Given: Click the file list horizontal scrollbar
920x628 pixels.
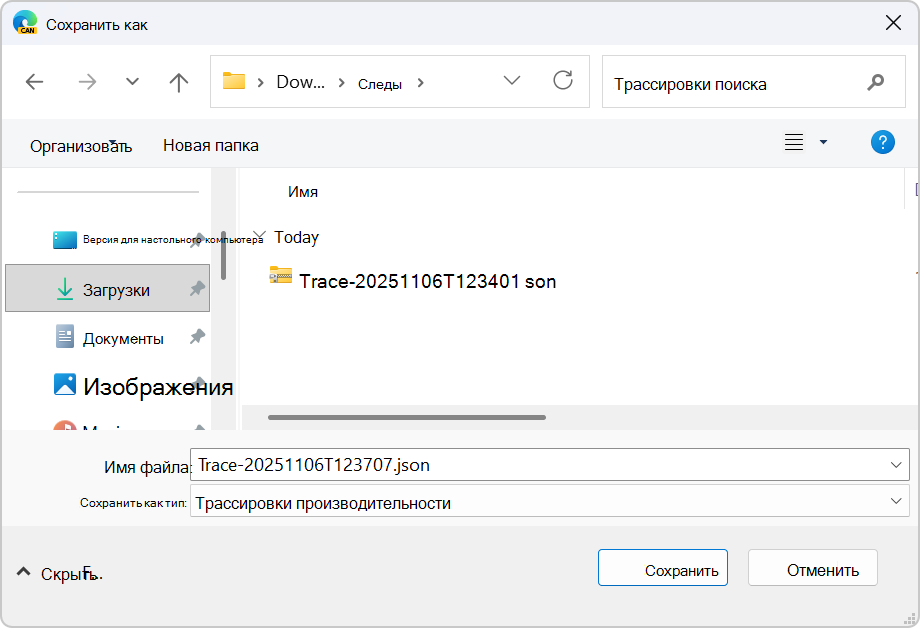Looking at the screenshot, I should click(407, 417).
